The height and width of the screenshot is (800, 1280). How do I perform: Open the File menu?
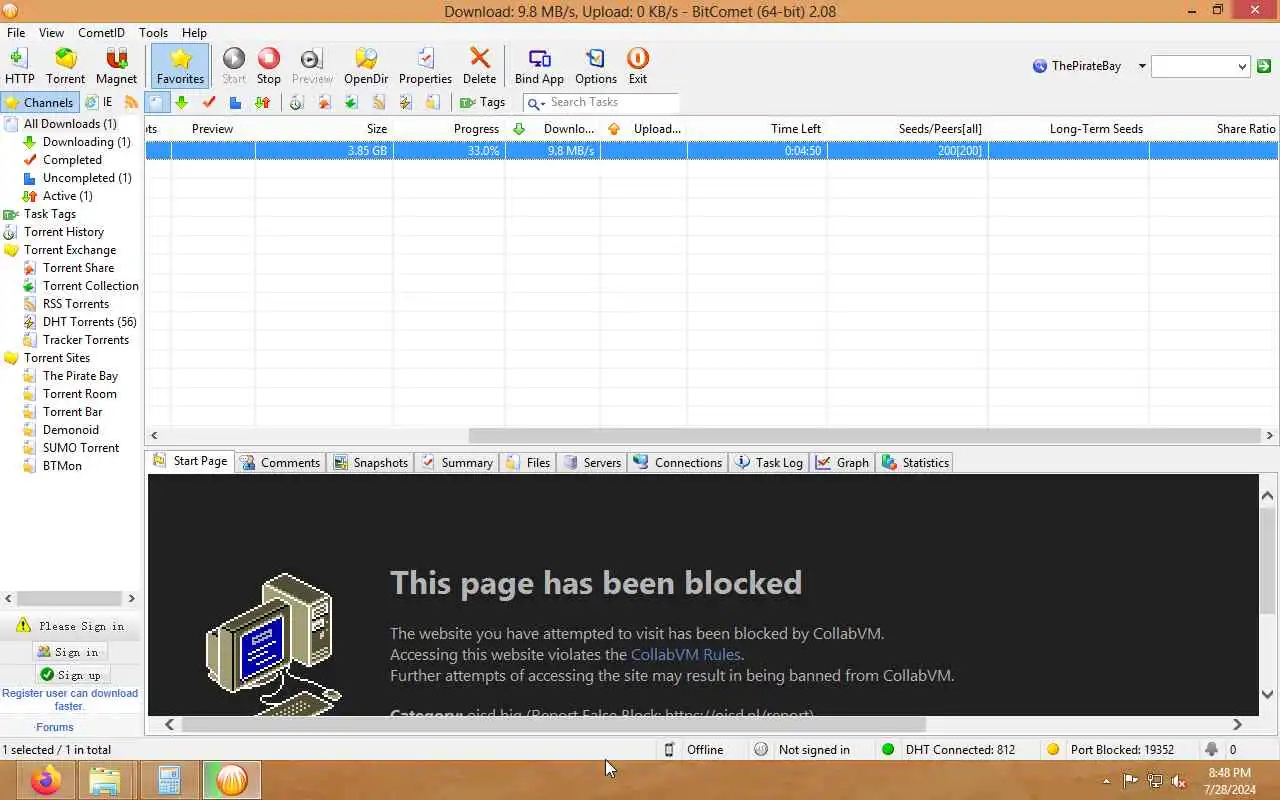pos(16,33)
